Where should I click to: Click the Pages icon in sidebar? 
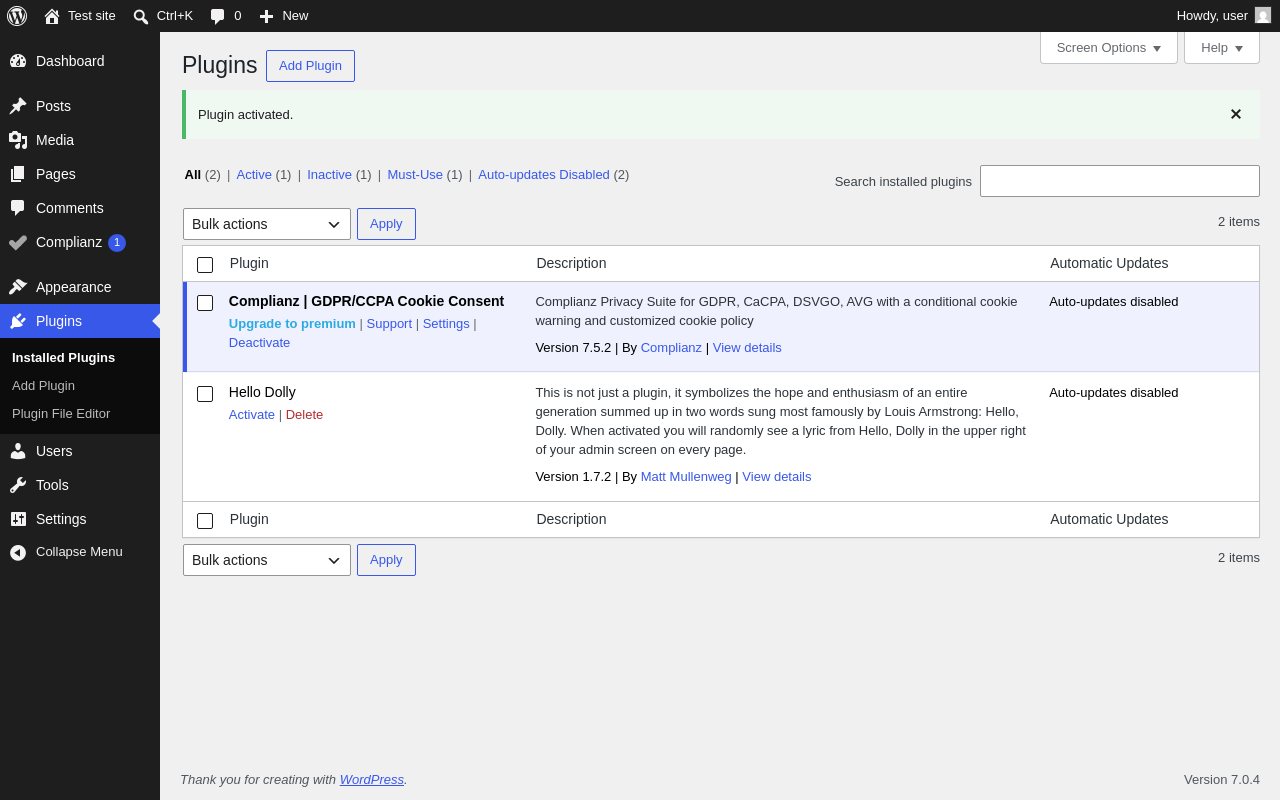click(18, 174)
